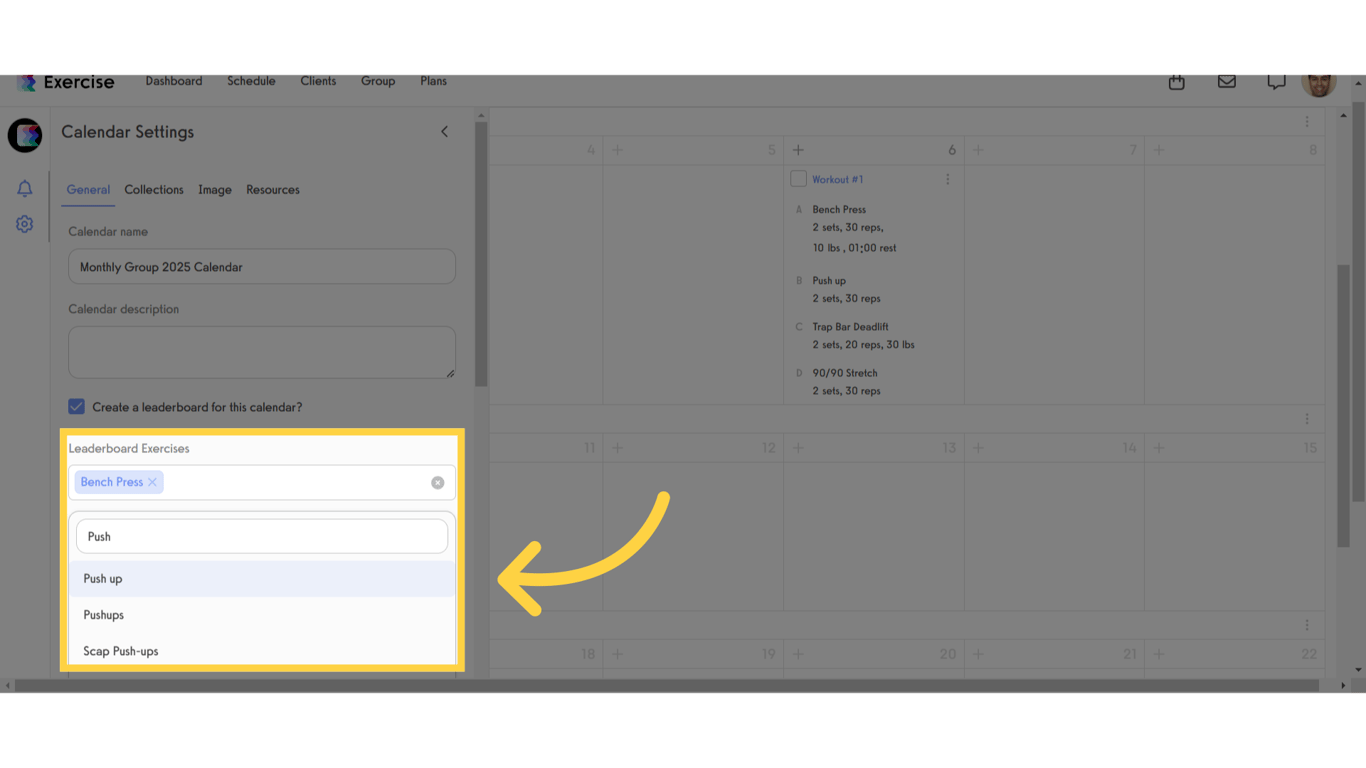Switch to General tab
The image size is (1366, 768).
tap(88, 190)
